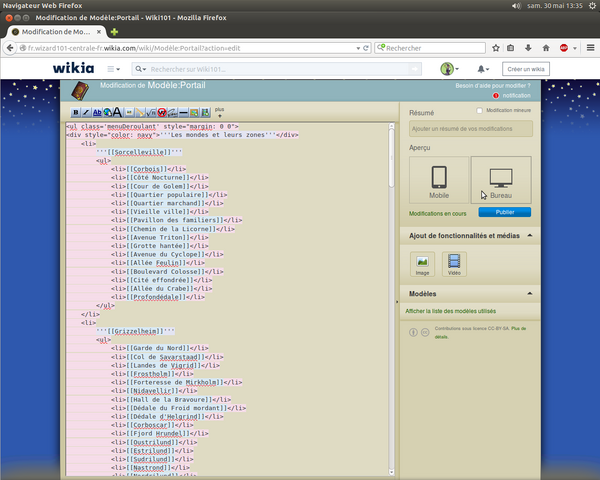Open the Firefox downloads arrow
The height and width of the screenshot is (480, 600).
click(528, 48)
